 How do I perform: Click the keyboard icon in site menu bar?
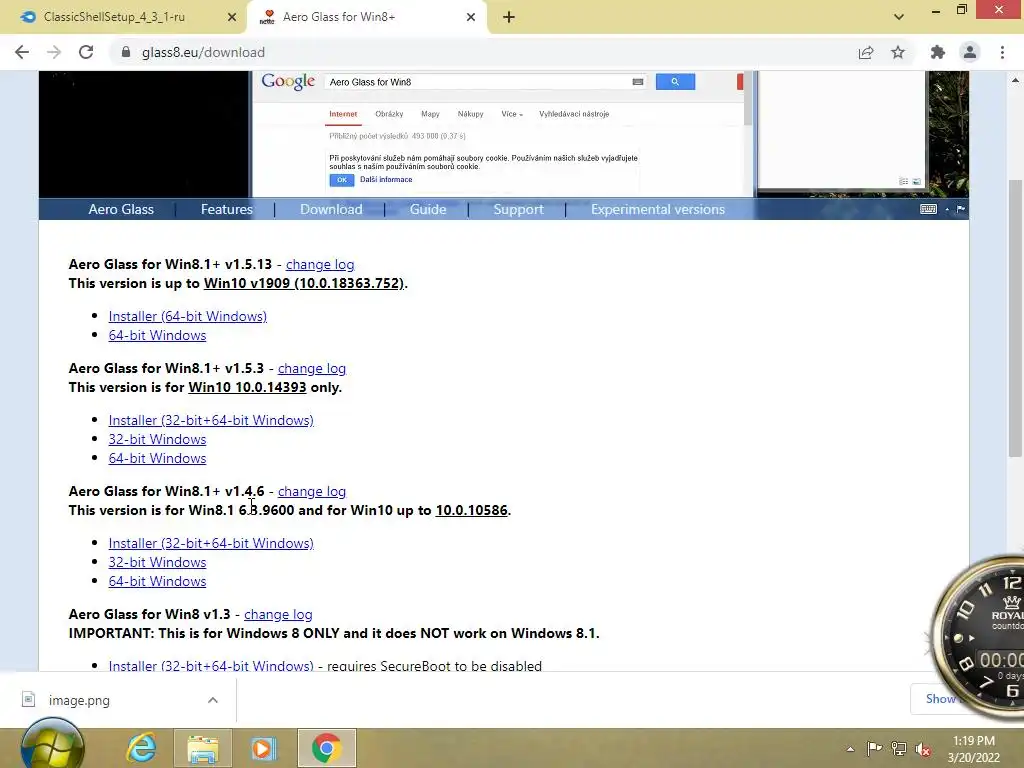coord(928,209)
